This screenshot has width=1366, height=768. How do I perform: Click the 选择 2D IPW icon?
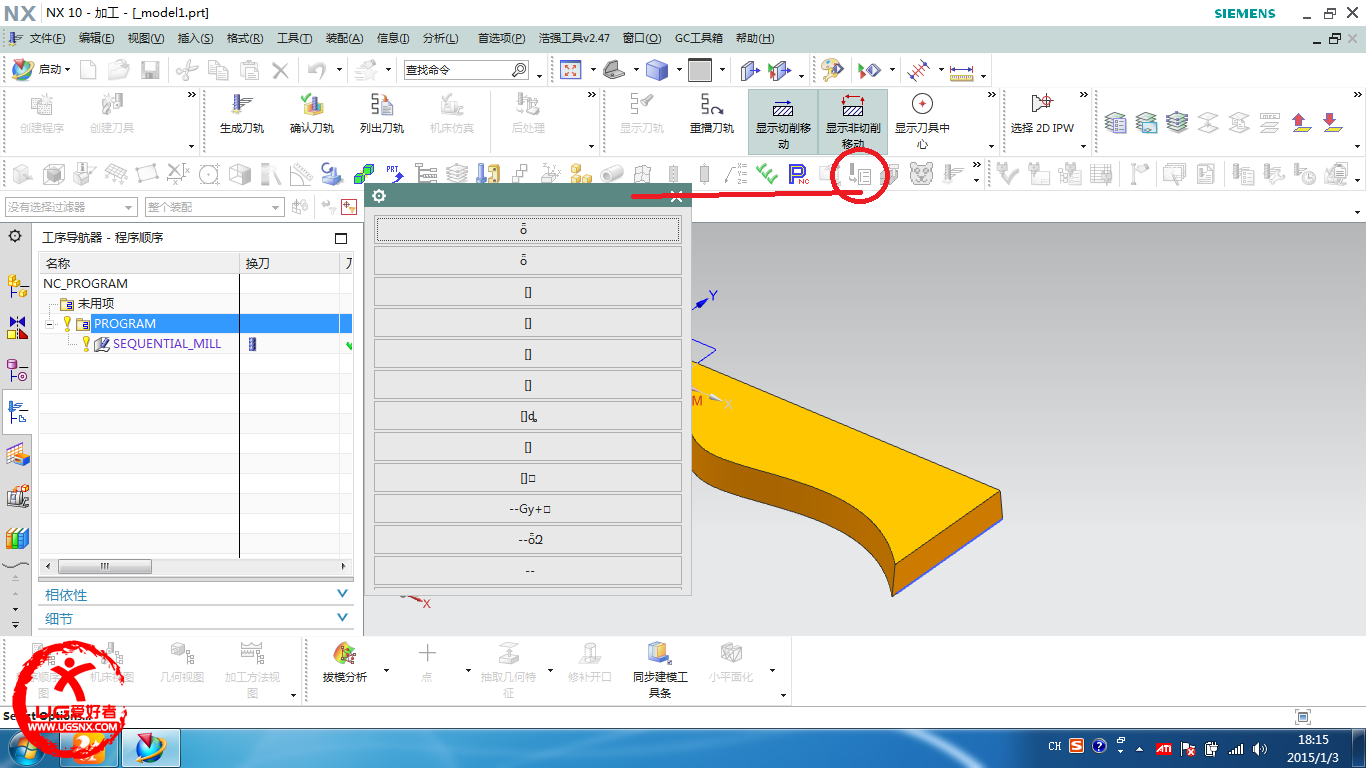[x=1042, y=113]
